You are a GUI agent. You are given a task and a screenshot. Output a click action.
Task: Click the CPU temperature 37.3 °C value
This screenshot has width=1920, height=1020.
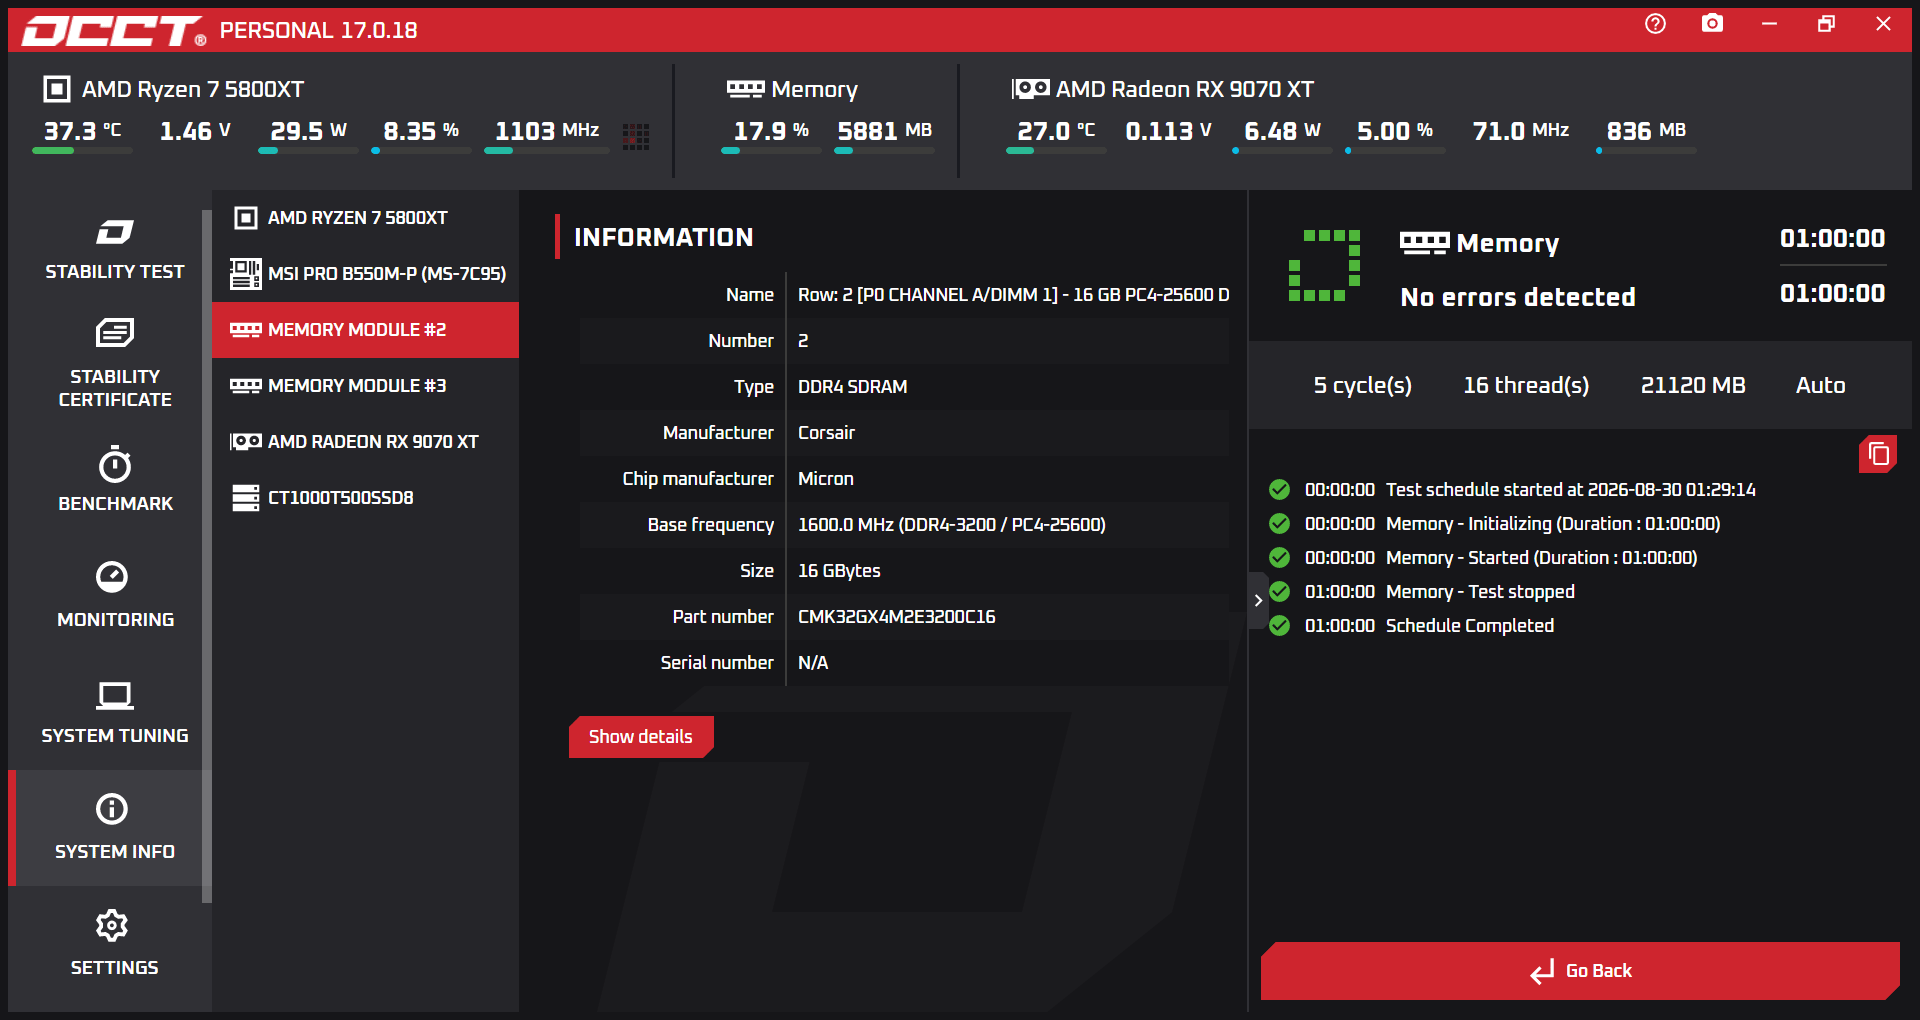point(82,131)
